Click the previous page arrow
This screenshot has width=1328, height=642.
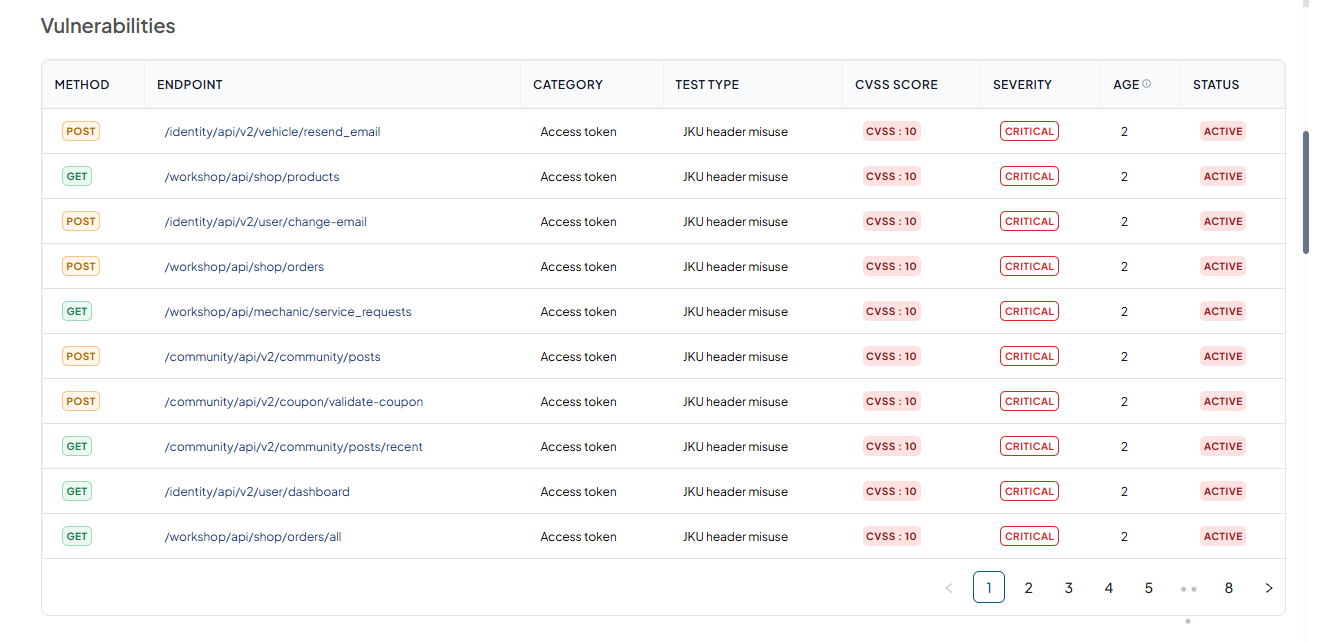click(x=949, y=588)
